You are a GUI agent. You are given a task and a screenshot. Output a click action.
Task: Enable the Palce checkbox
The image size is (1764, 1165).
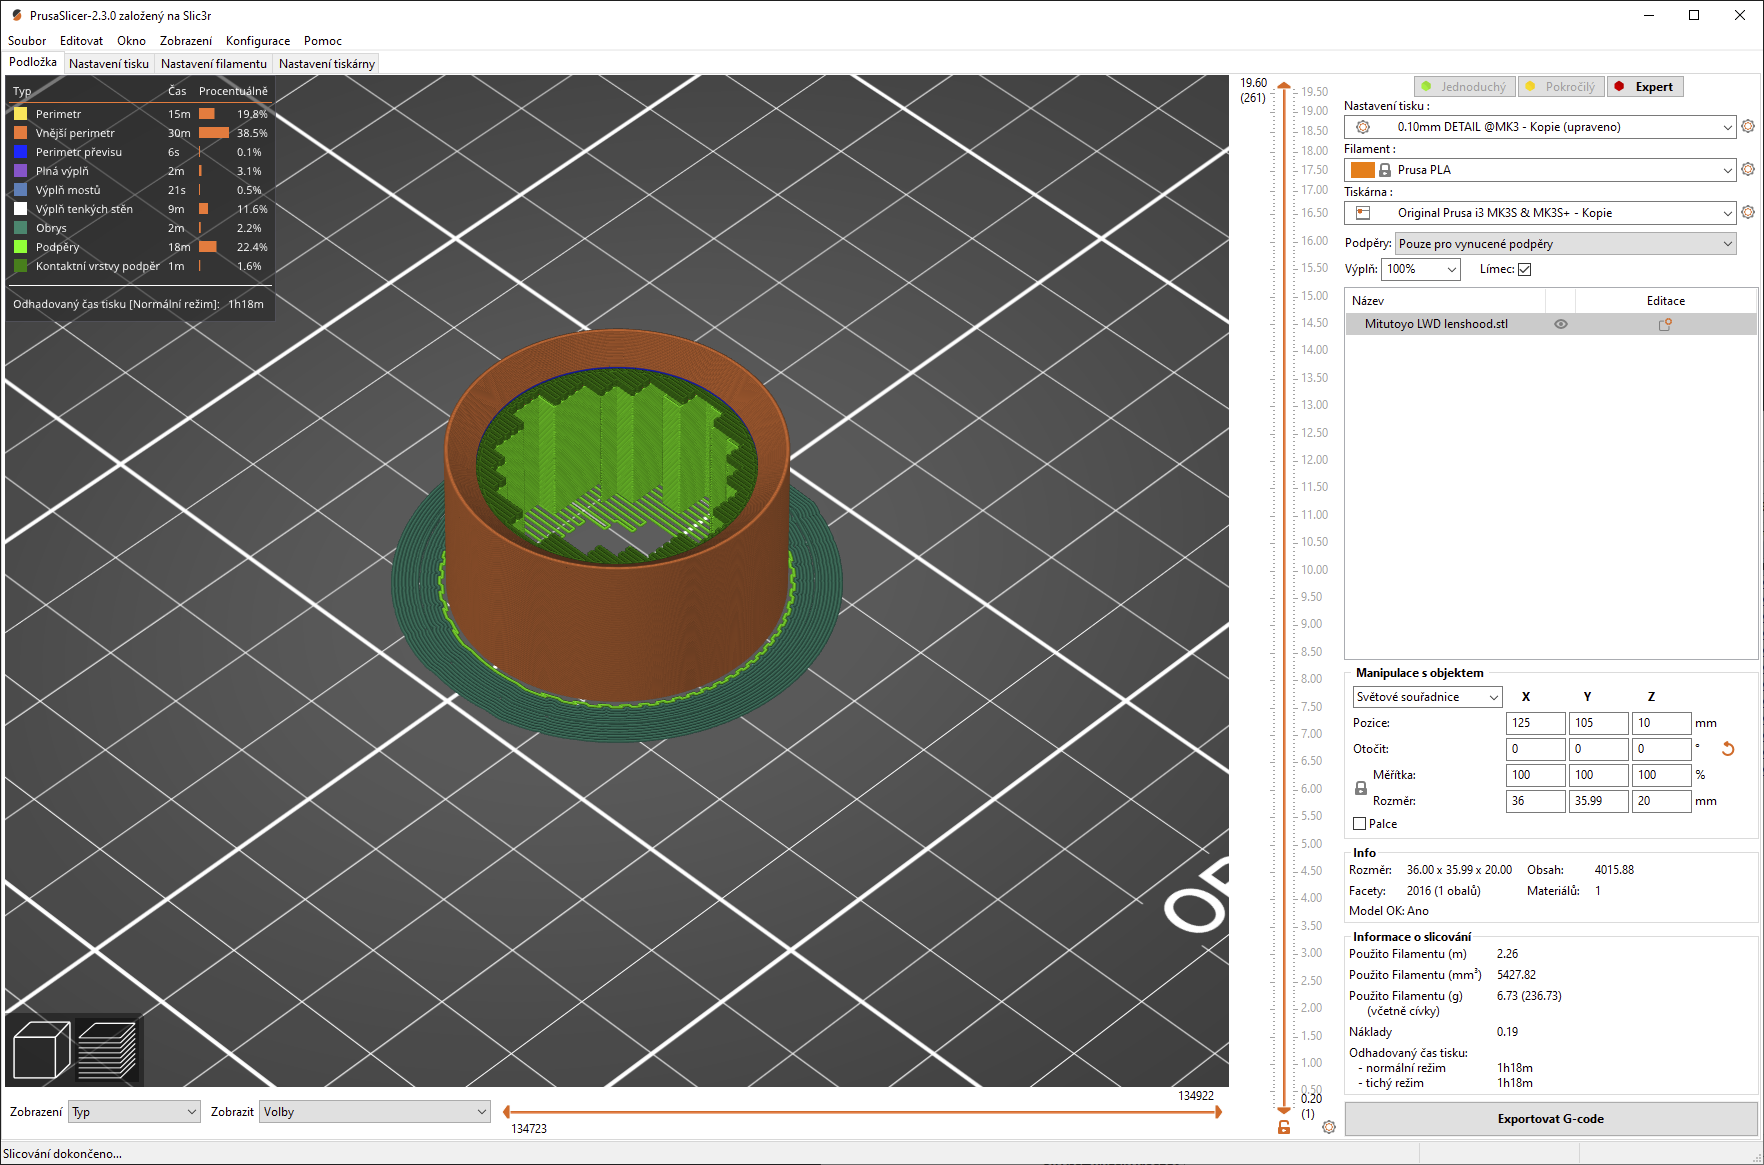(1359, 824)
